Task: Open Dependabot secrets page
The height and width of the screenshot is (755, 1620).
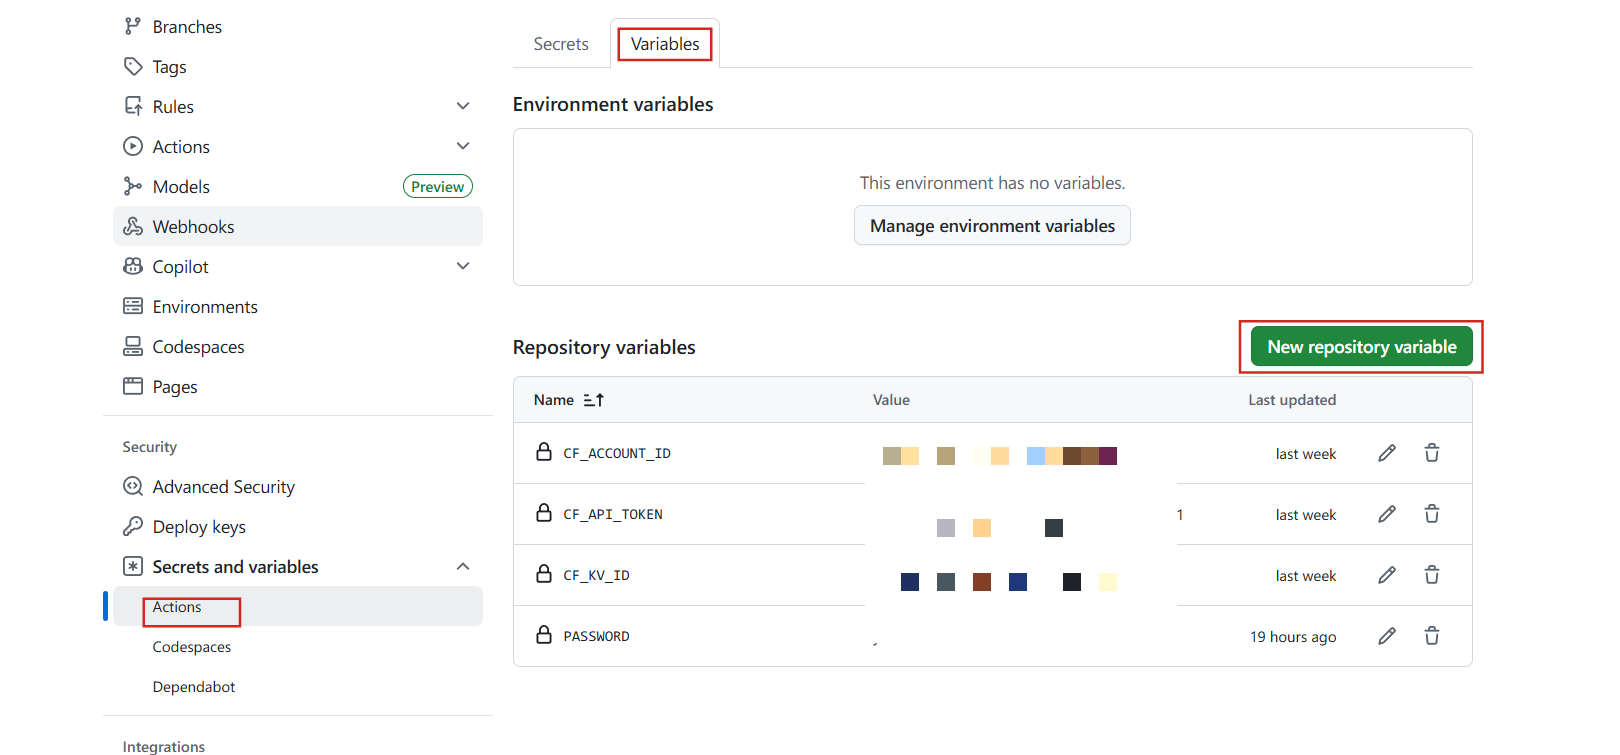Action: tap(194, 687)
